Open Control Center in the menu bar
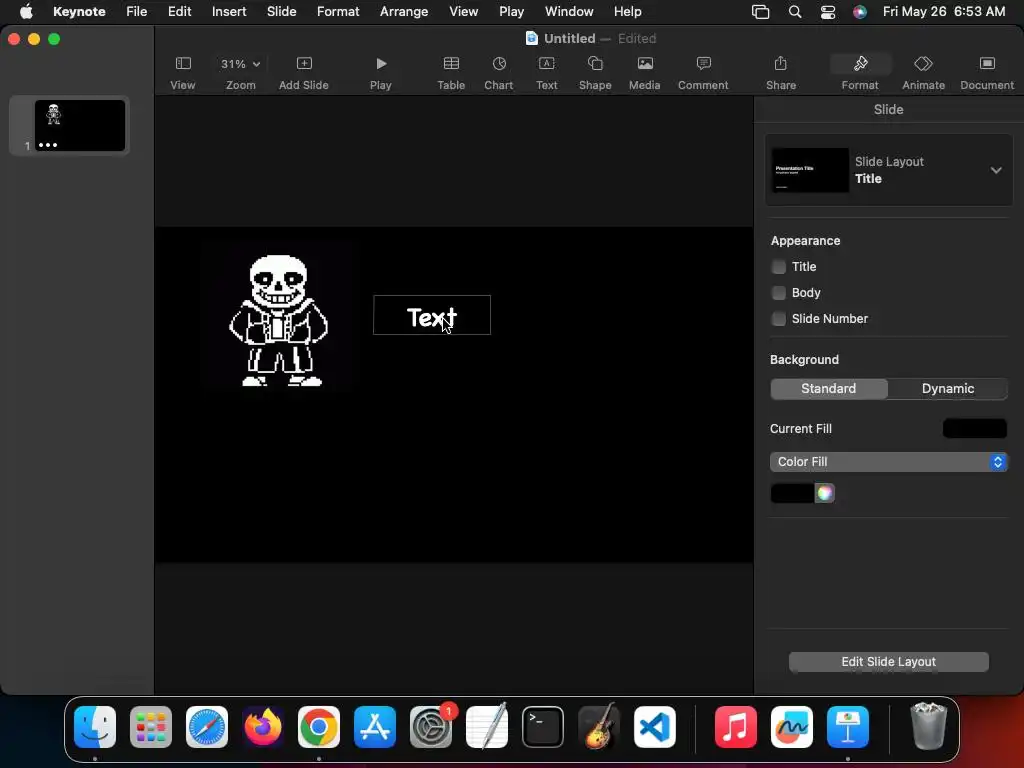The width and height of the screenshot is (1024, 768). click(827, 12)
